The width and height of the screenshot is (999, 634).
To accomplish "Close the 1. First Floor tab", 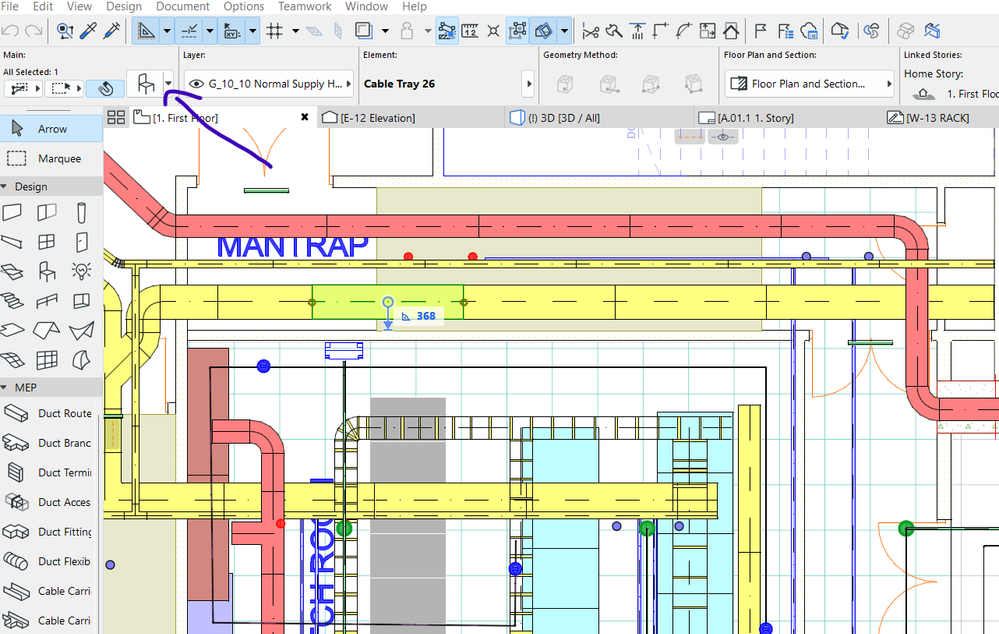I will click(x=305, y=118).
